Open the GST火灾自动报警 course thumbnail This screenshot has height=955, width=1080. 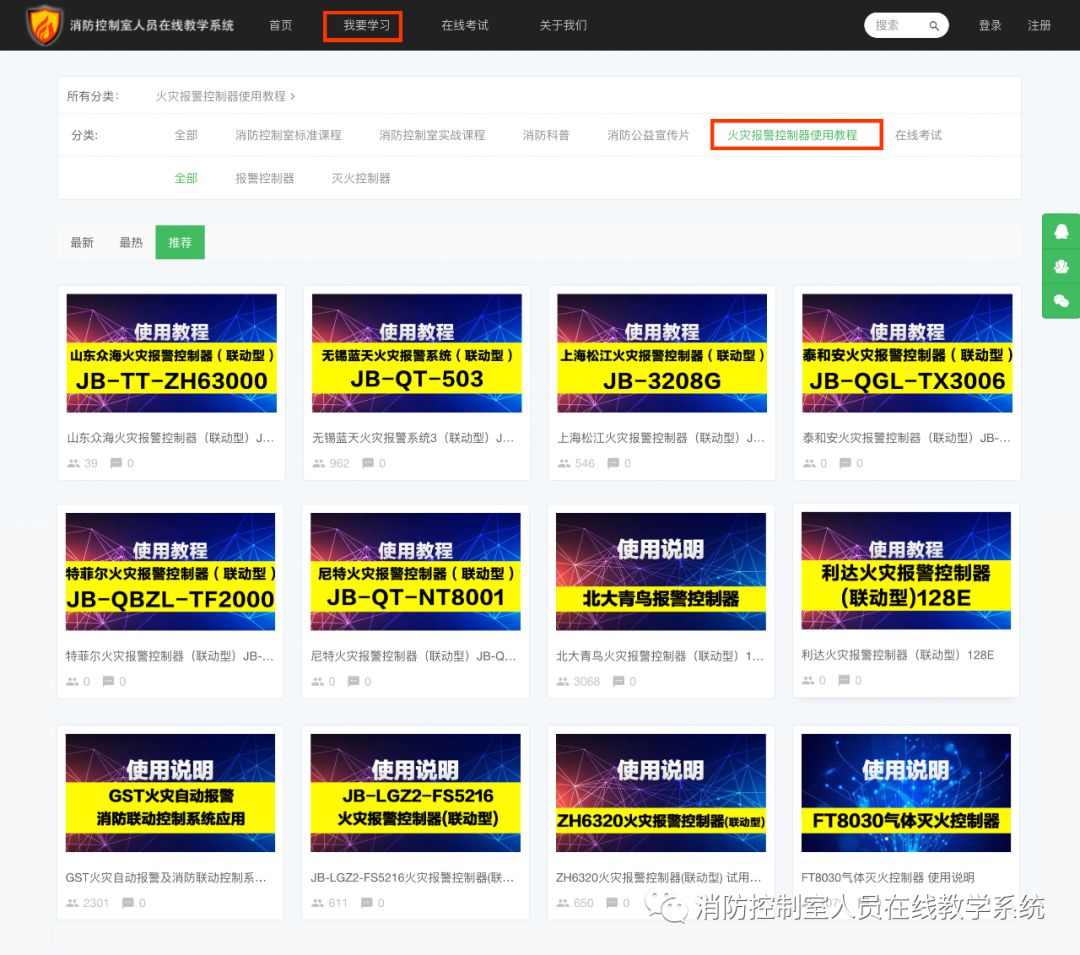tap(170, 793)
